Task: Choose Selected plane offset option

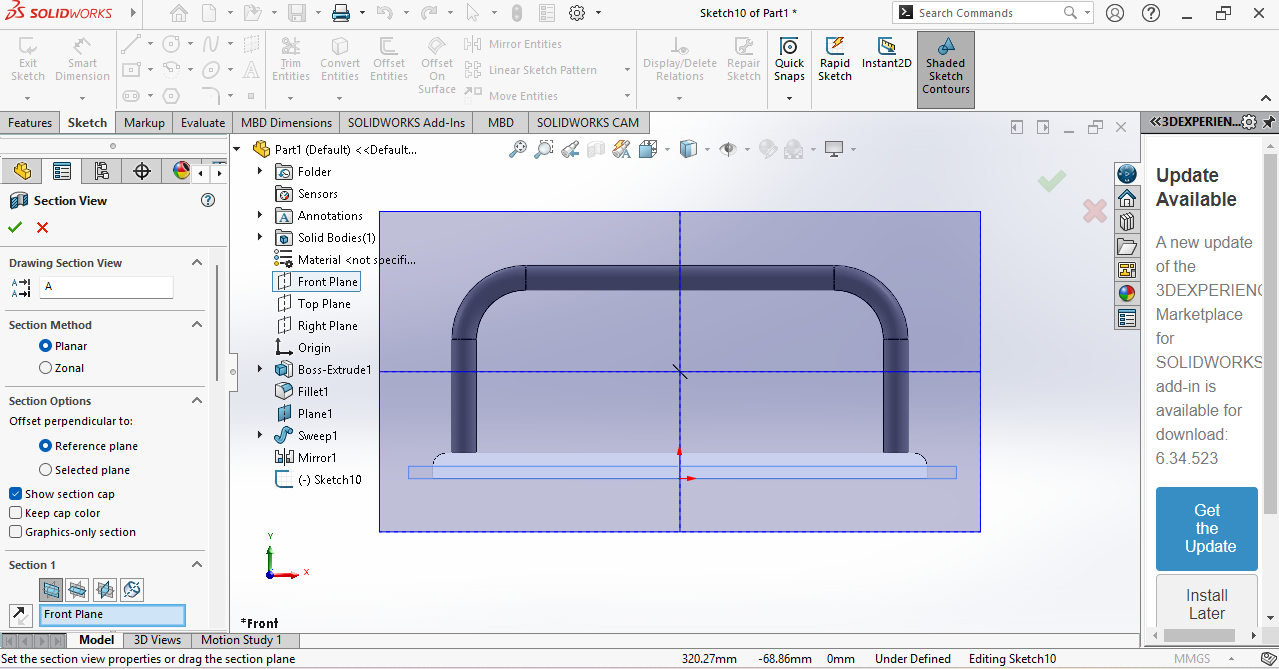Action: click(x=45, y=470)
